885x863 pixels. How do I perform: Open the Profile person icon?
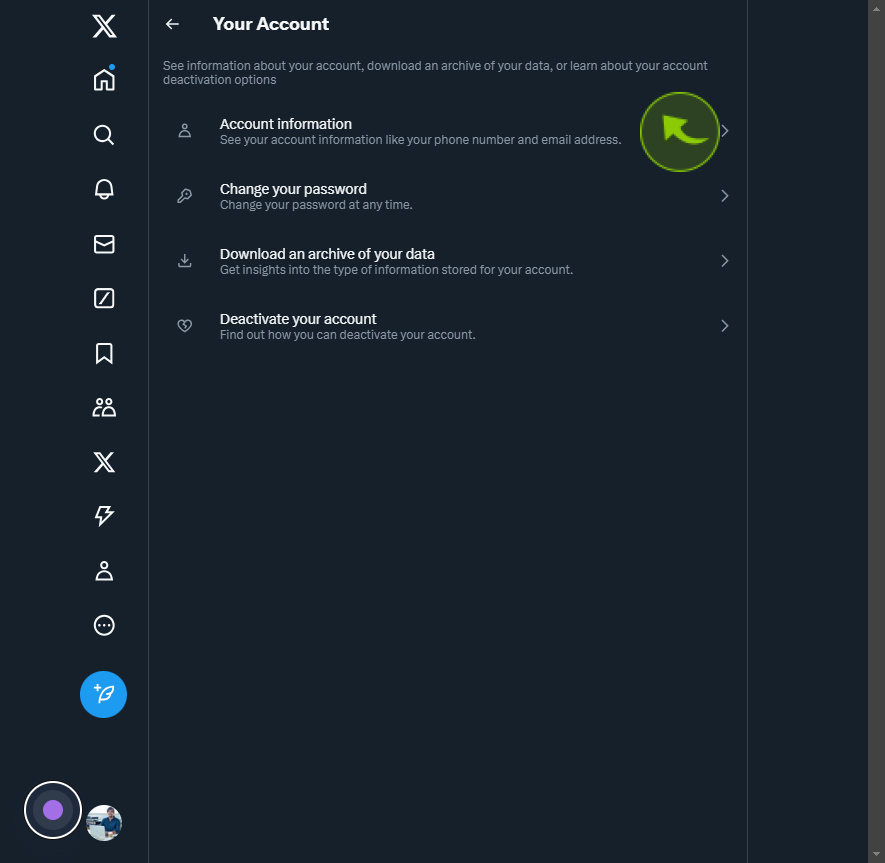[x=104, y=571]
